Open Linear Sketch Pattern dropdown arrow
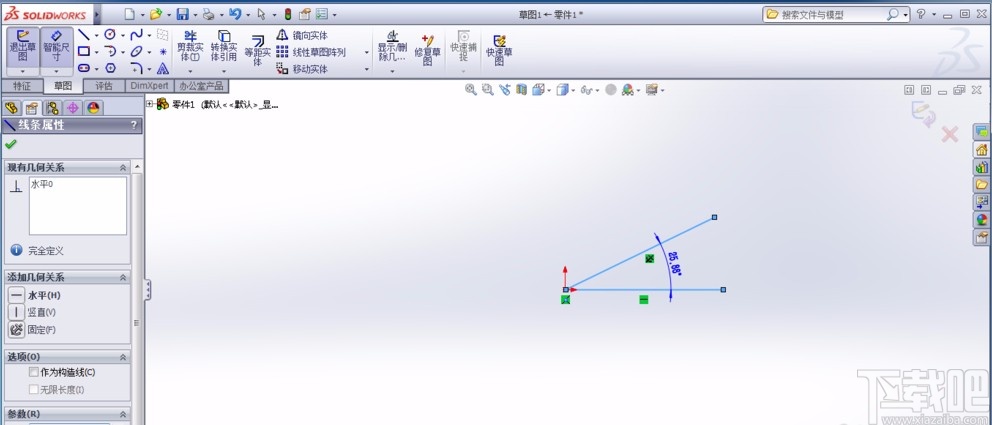992x425 pixels. pyautogui.click(x=366, y=52)
